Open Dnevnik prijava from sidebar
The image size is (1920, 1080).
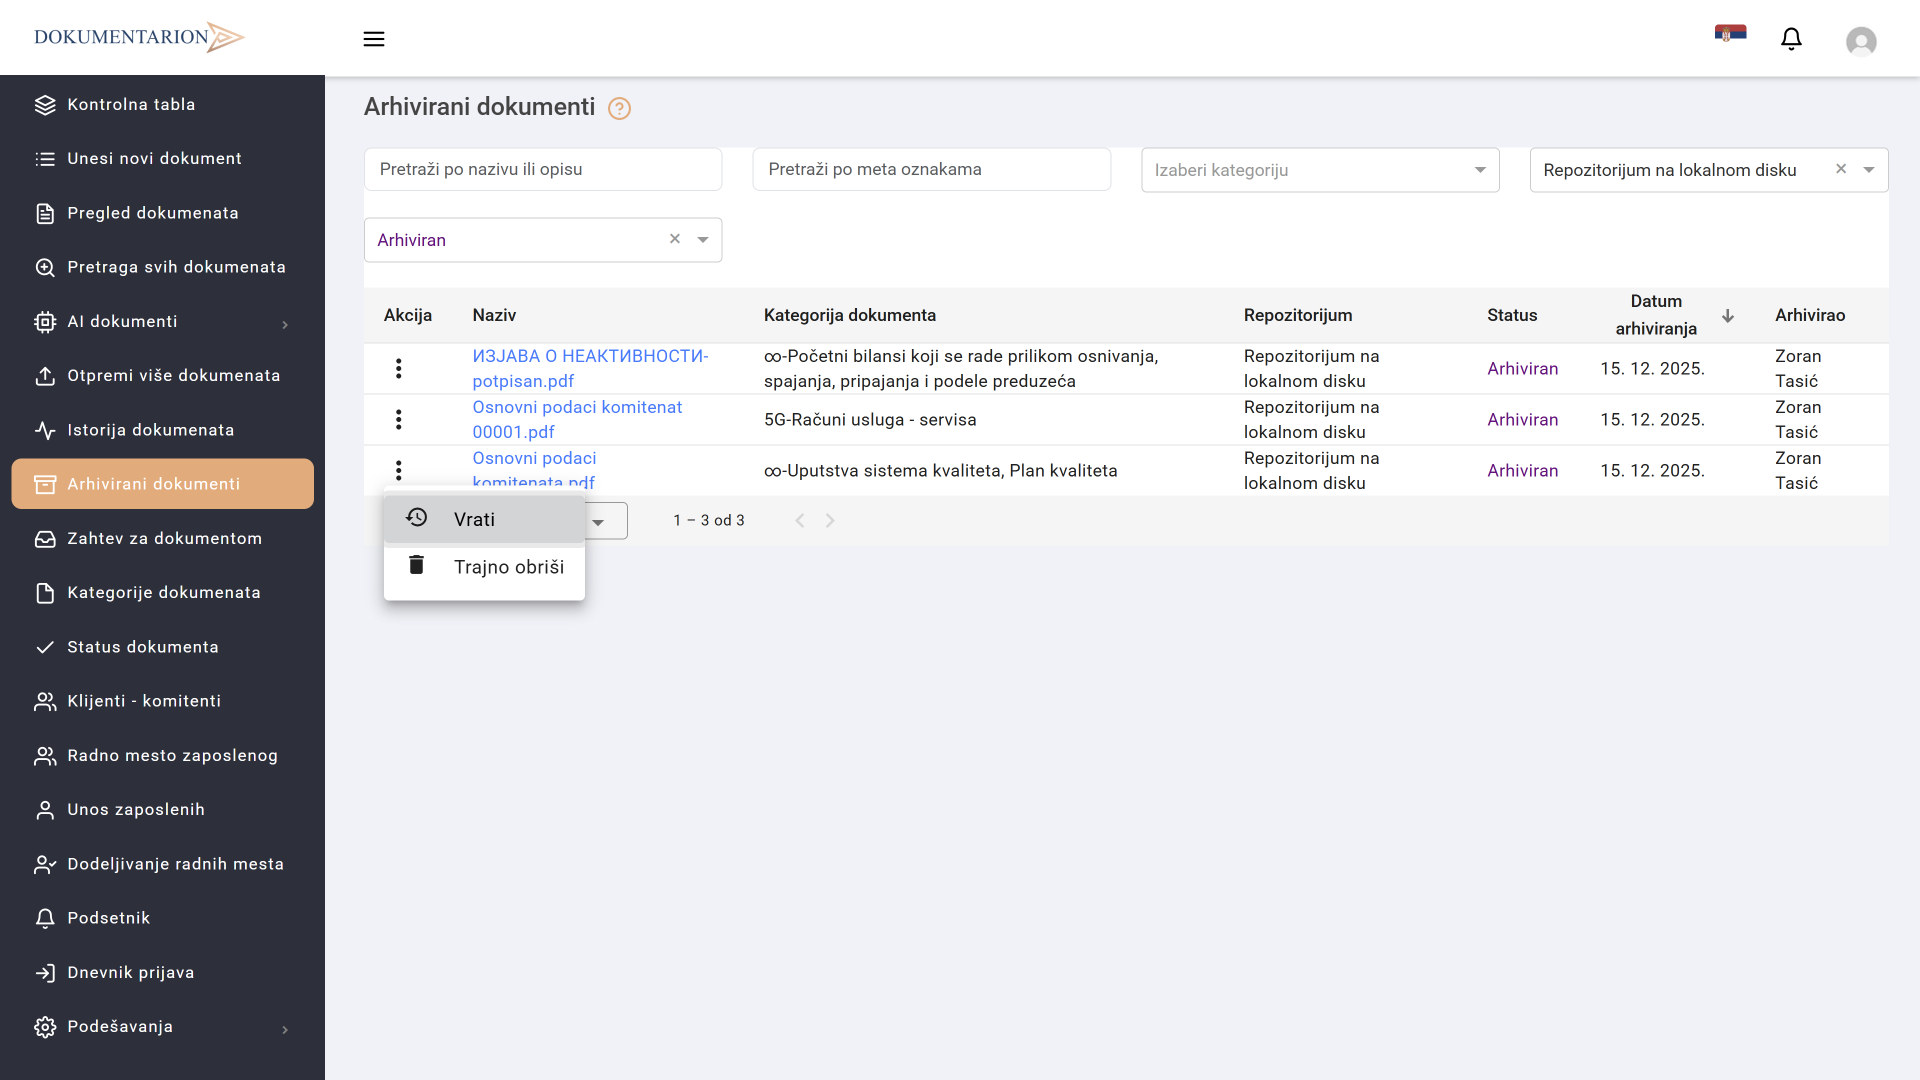[130, 972]
